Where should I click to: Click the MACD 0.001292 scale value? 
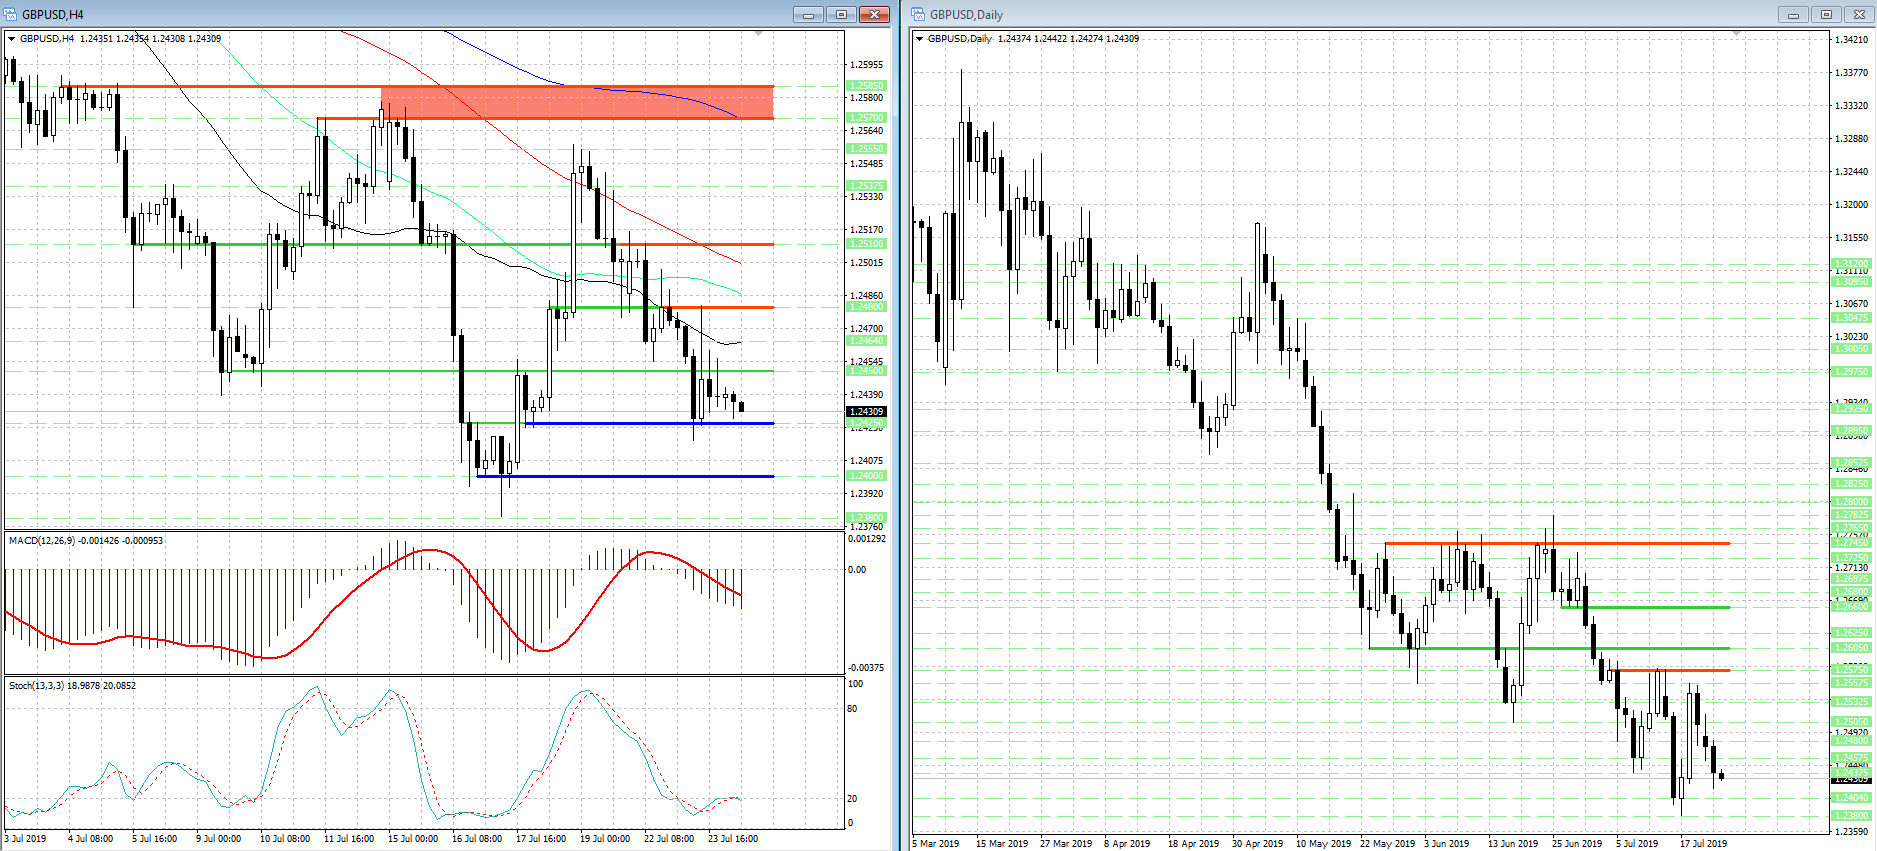pyautogui.click(x=867, y=539)
